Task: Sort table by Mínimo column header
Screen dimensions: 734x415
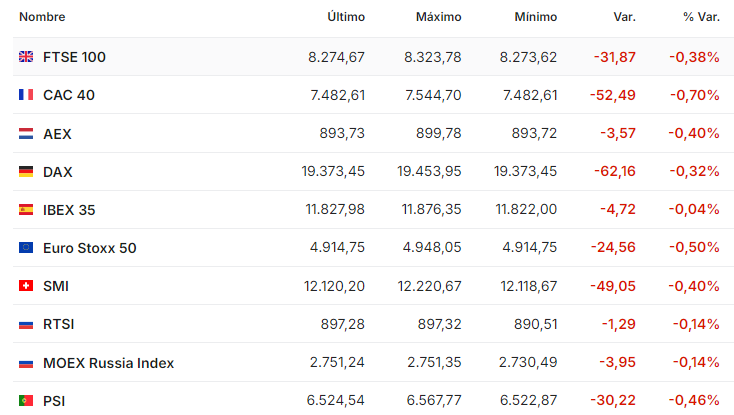Action: (536, 17)
